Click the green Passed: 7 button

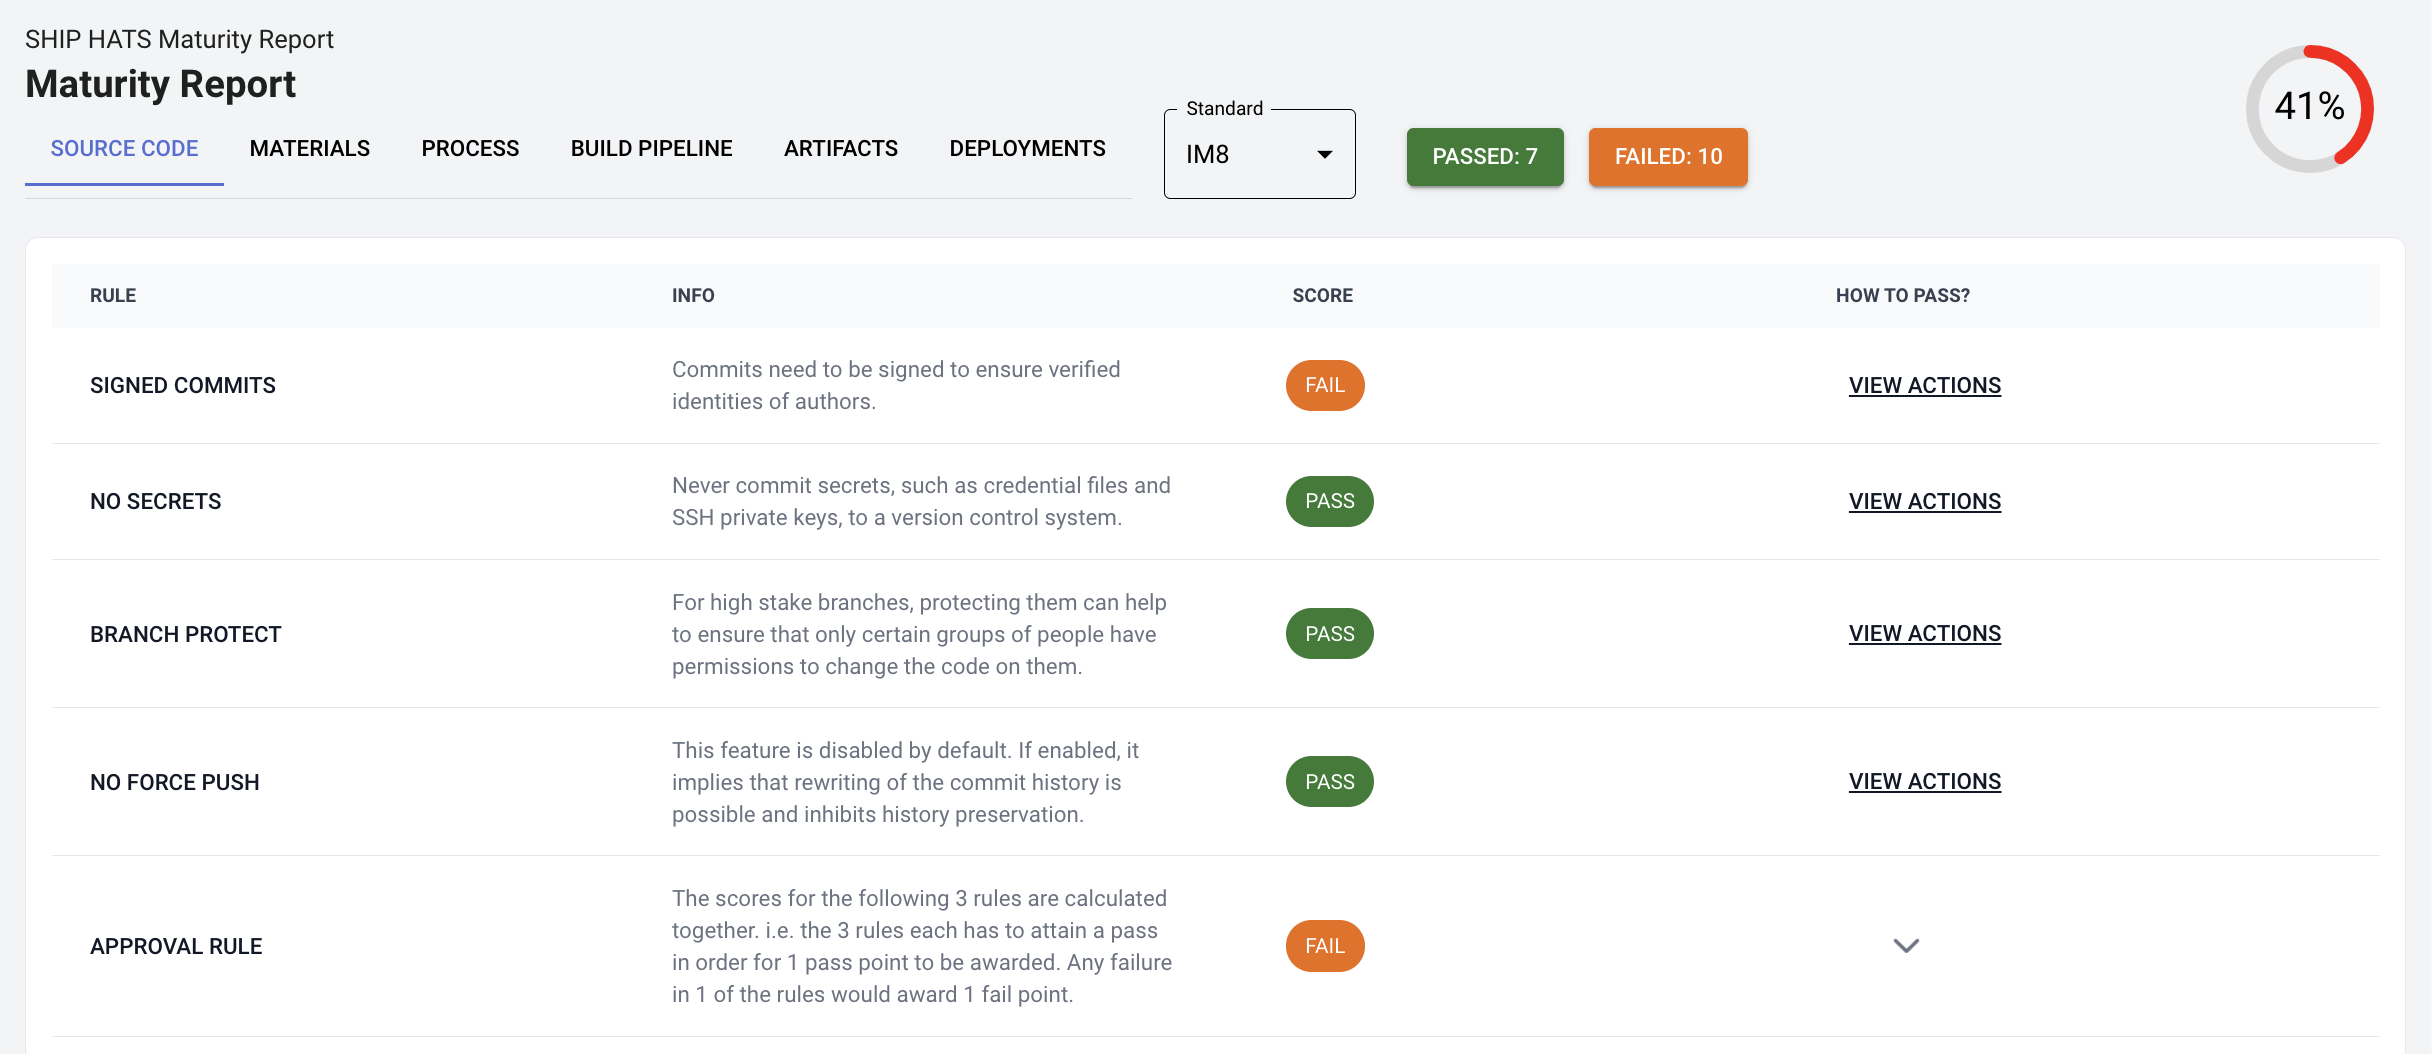[1484, 157]
